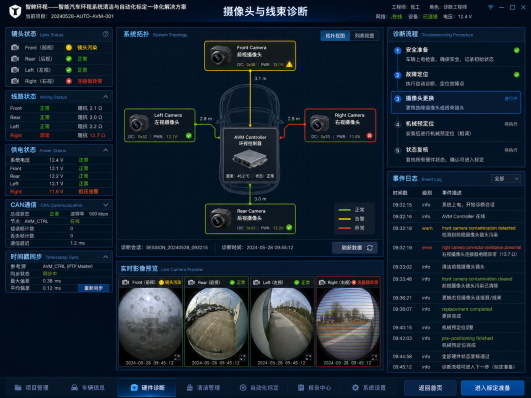Viewport: 531px width, 398px height.
Task: Select the Rear Camera node in the topology
Action: click(x=250, y=219)
